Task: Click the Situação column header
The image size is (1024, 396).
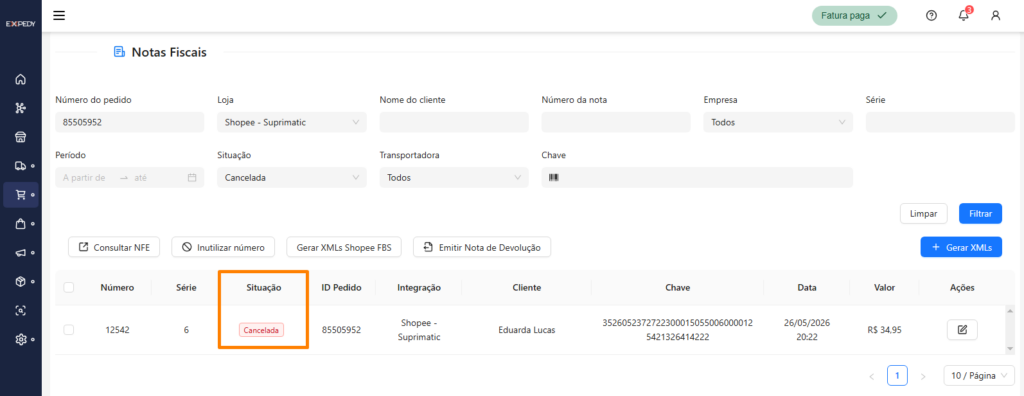Action: (x=264, y=288)
